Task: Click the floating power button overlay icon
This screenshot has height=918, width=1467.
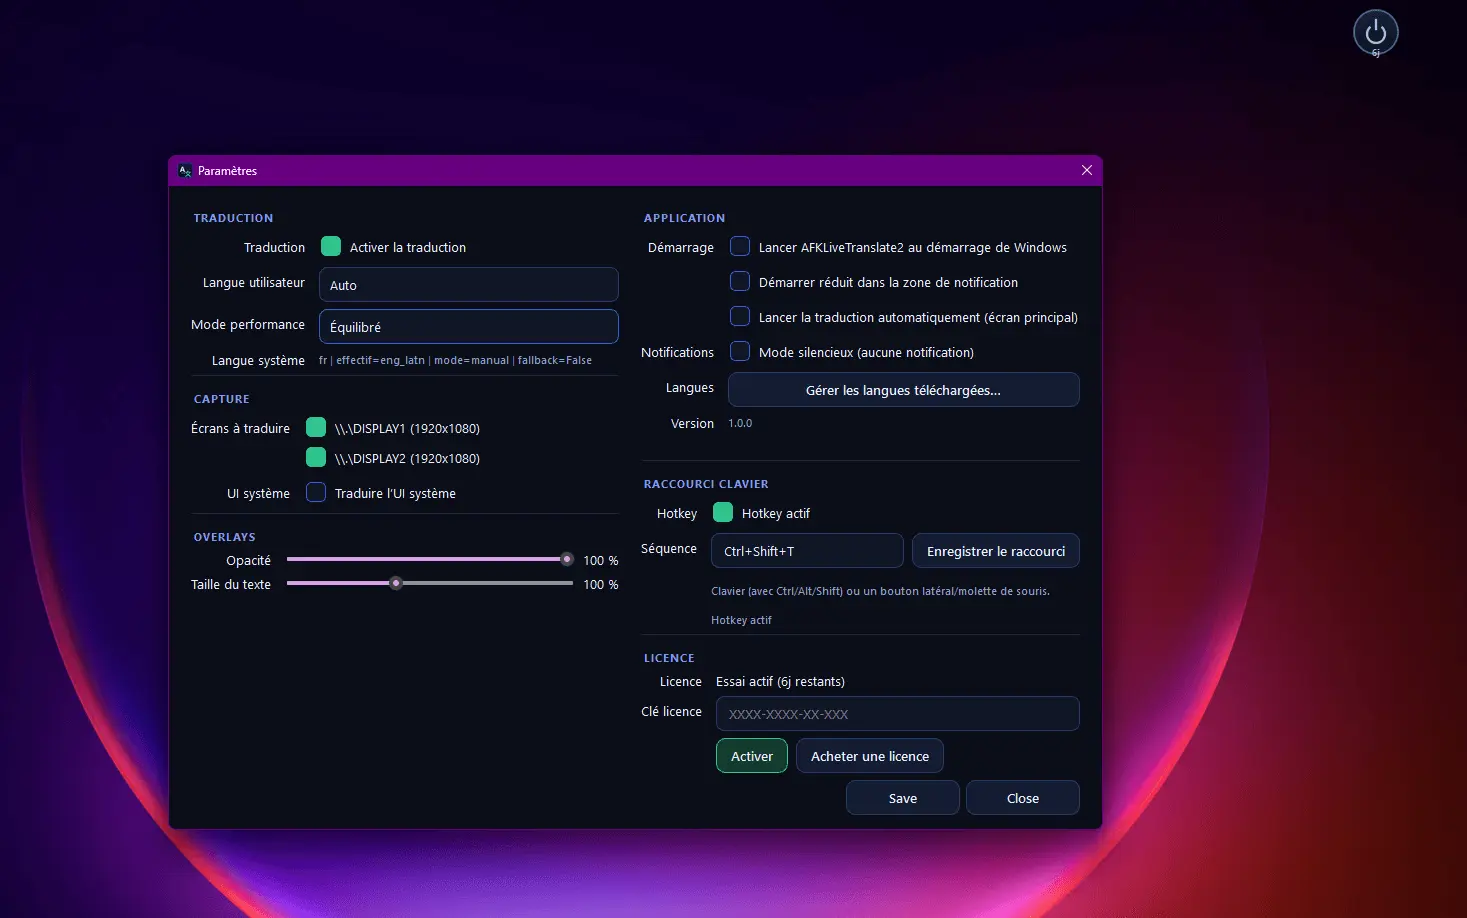Action: click(x=1375, y=32)
